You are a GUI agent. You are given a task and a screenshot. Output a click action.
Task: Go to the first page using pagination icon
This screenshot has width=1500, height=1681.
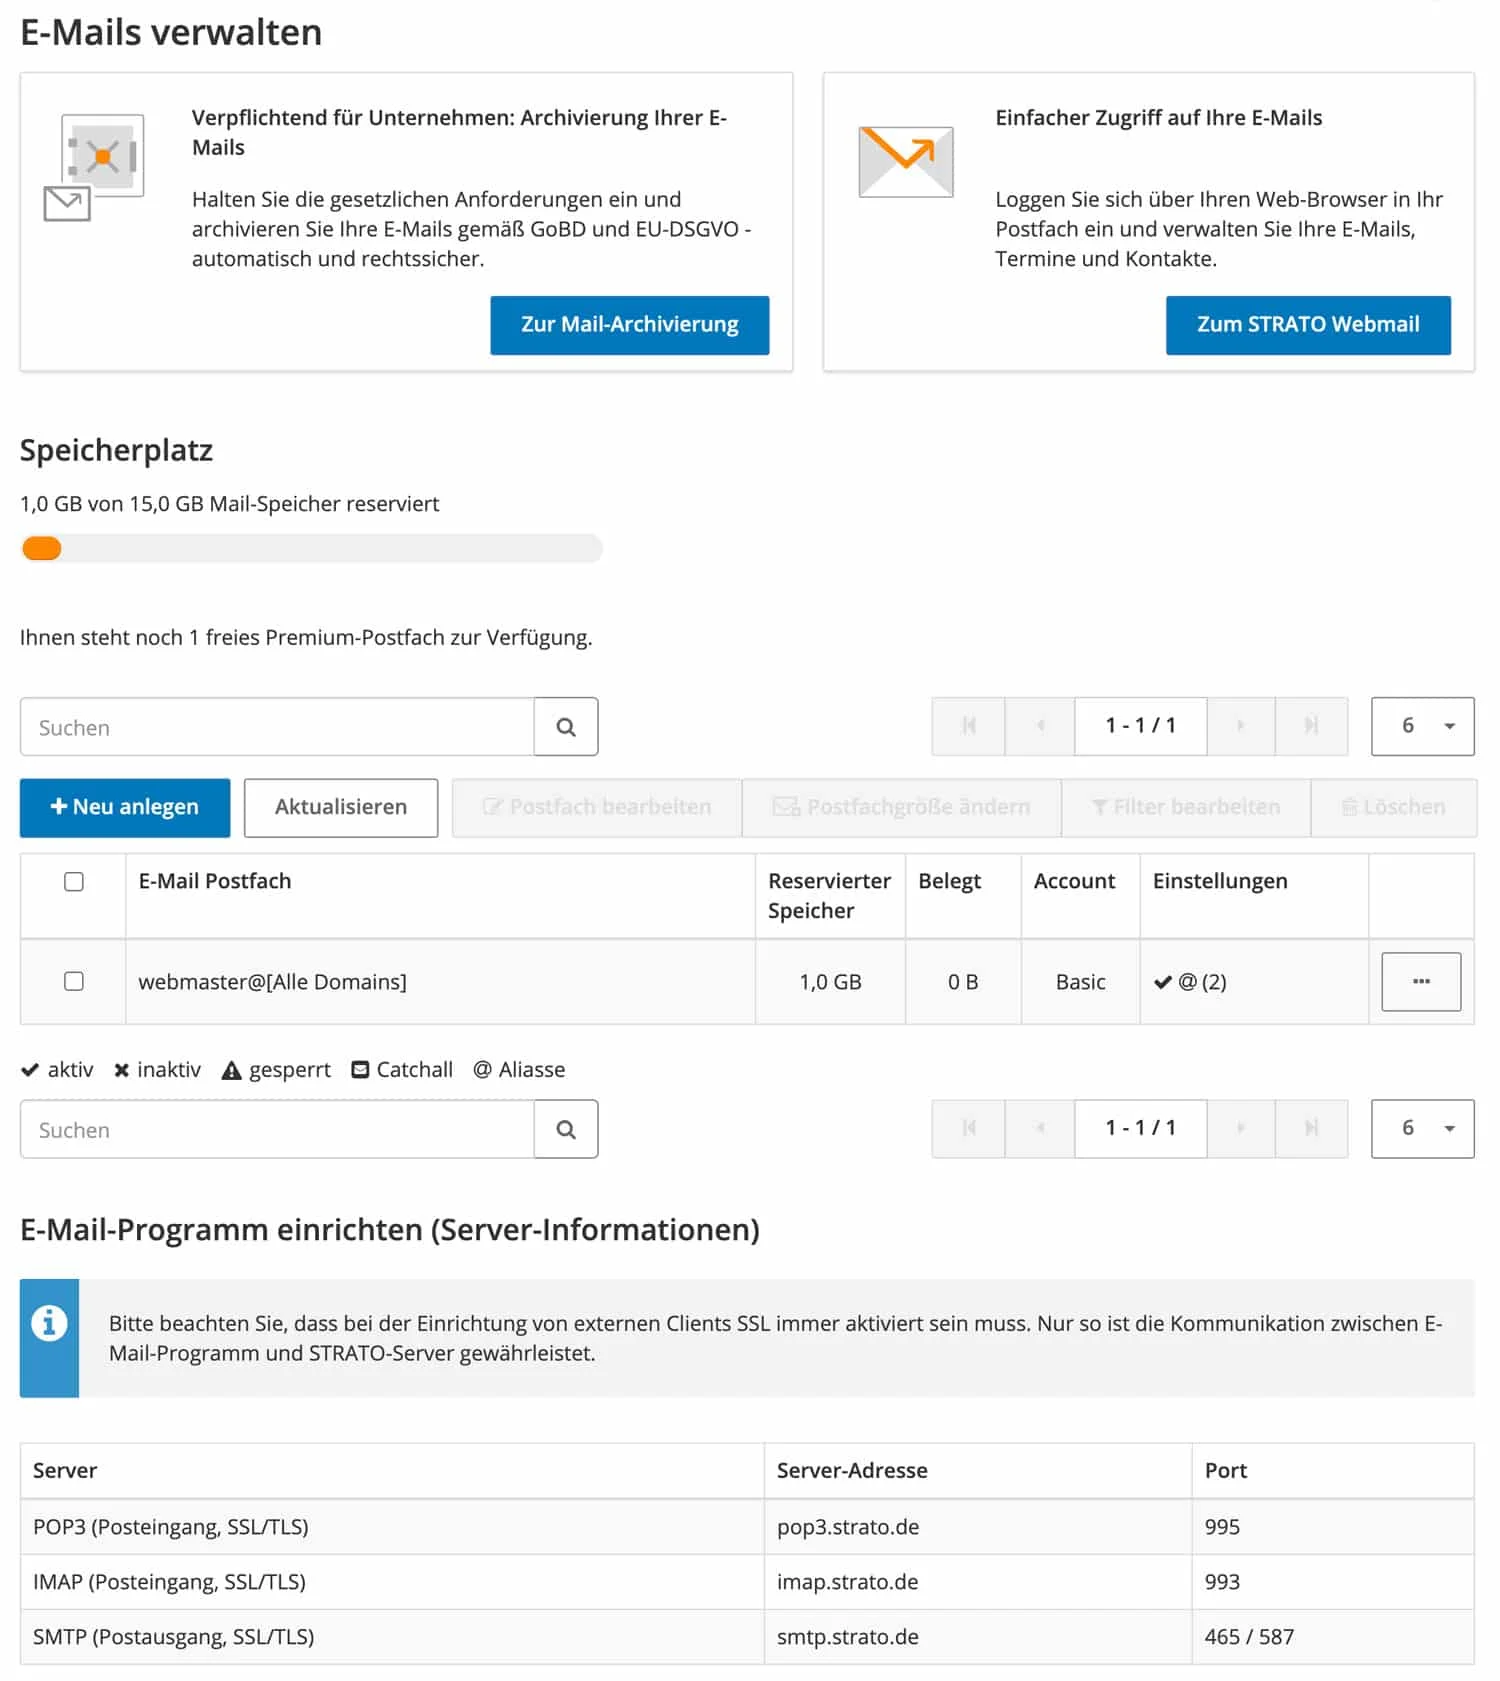(967, 727)
